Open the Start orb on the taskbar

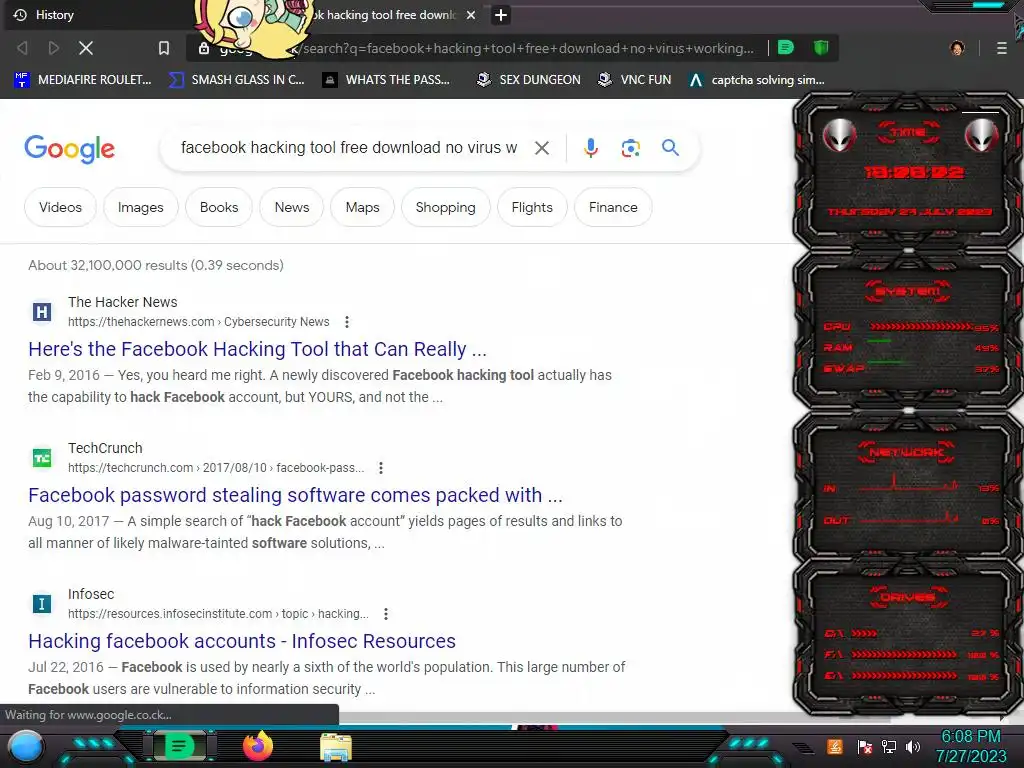[26, 747]
